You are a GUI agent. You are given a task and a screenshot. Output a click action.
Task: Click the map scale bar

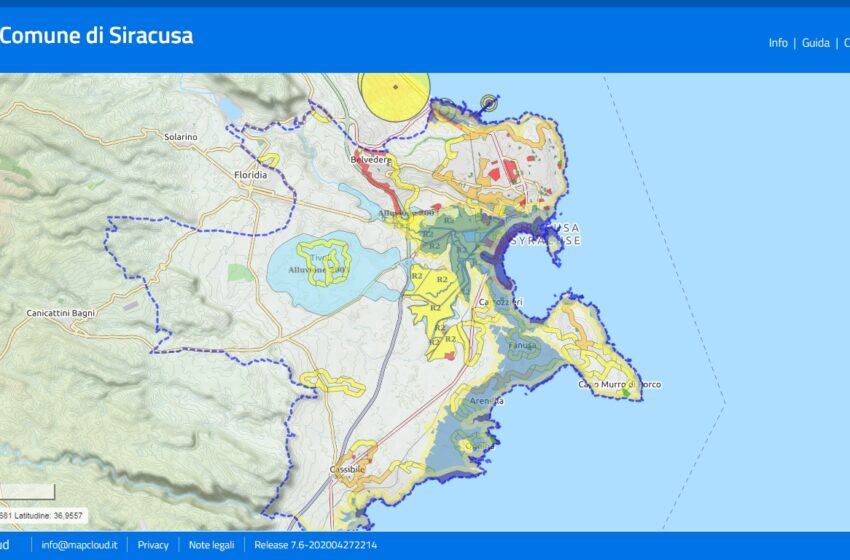[x=27, y=491]
